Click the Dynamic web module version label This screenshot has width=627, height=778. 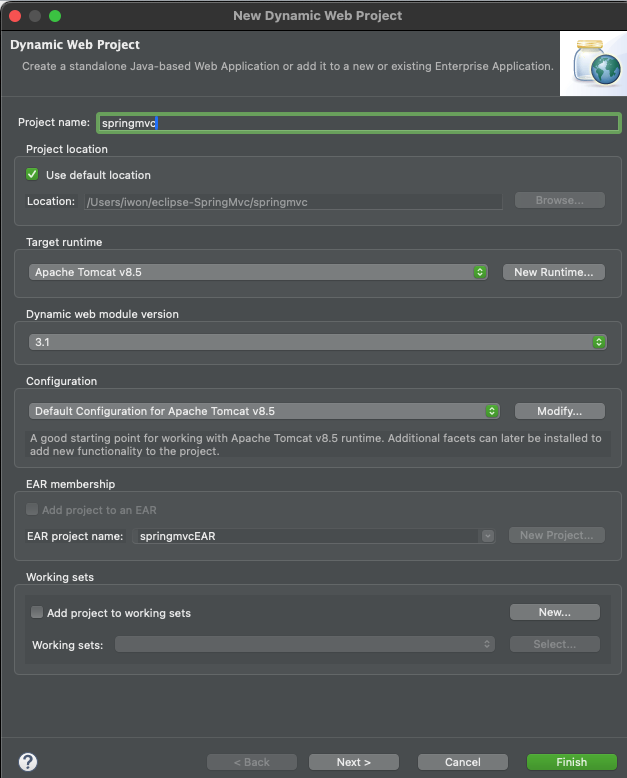[x=102, y=314]
